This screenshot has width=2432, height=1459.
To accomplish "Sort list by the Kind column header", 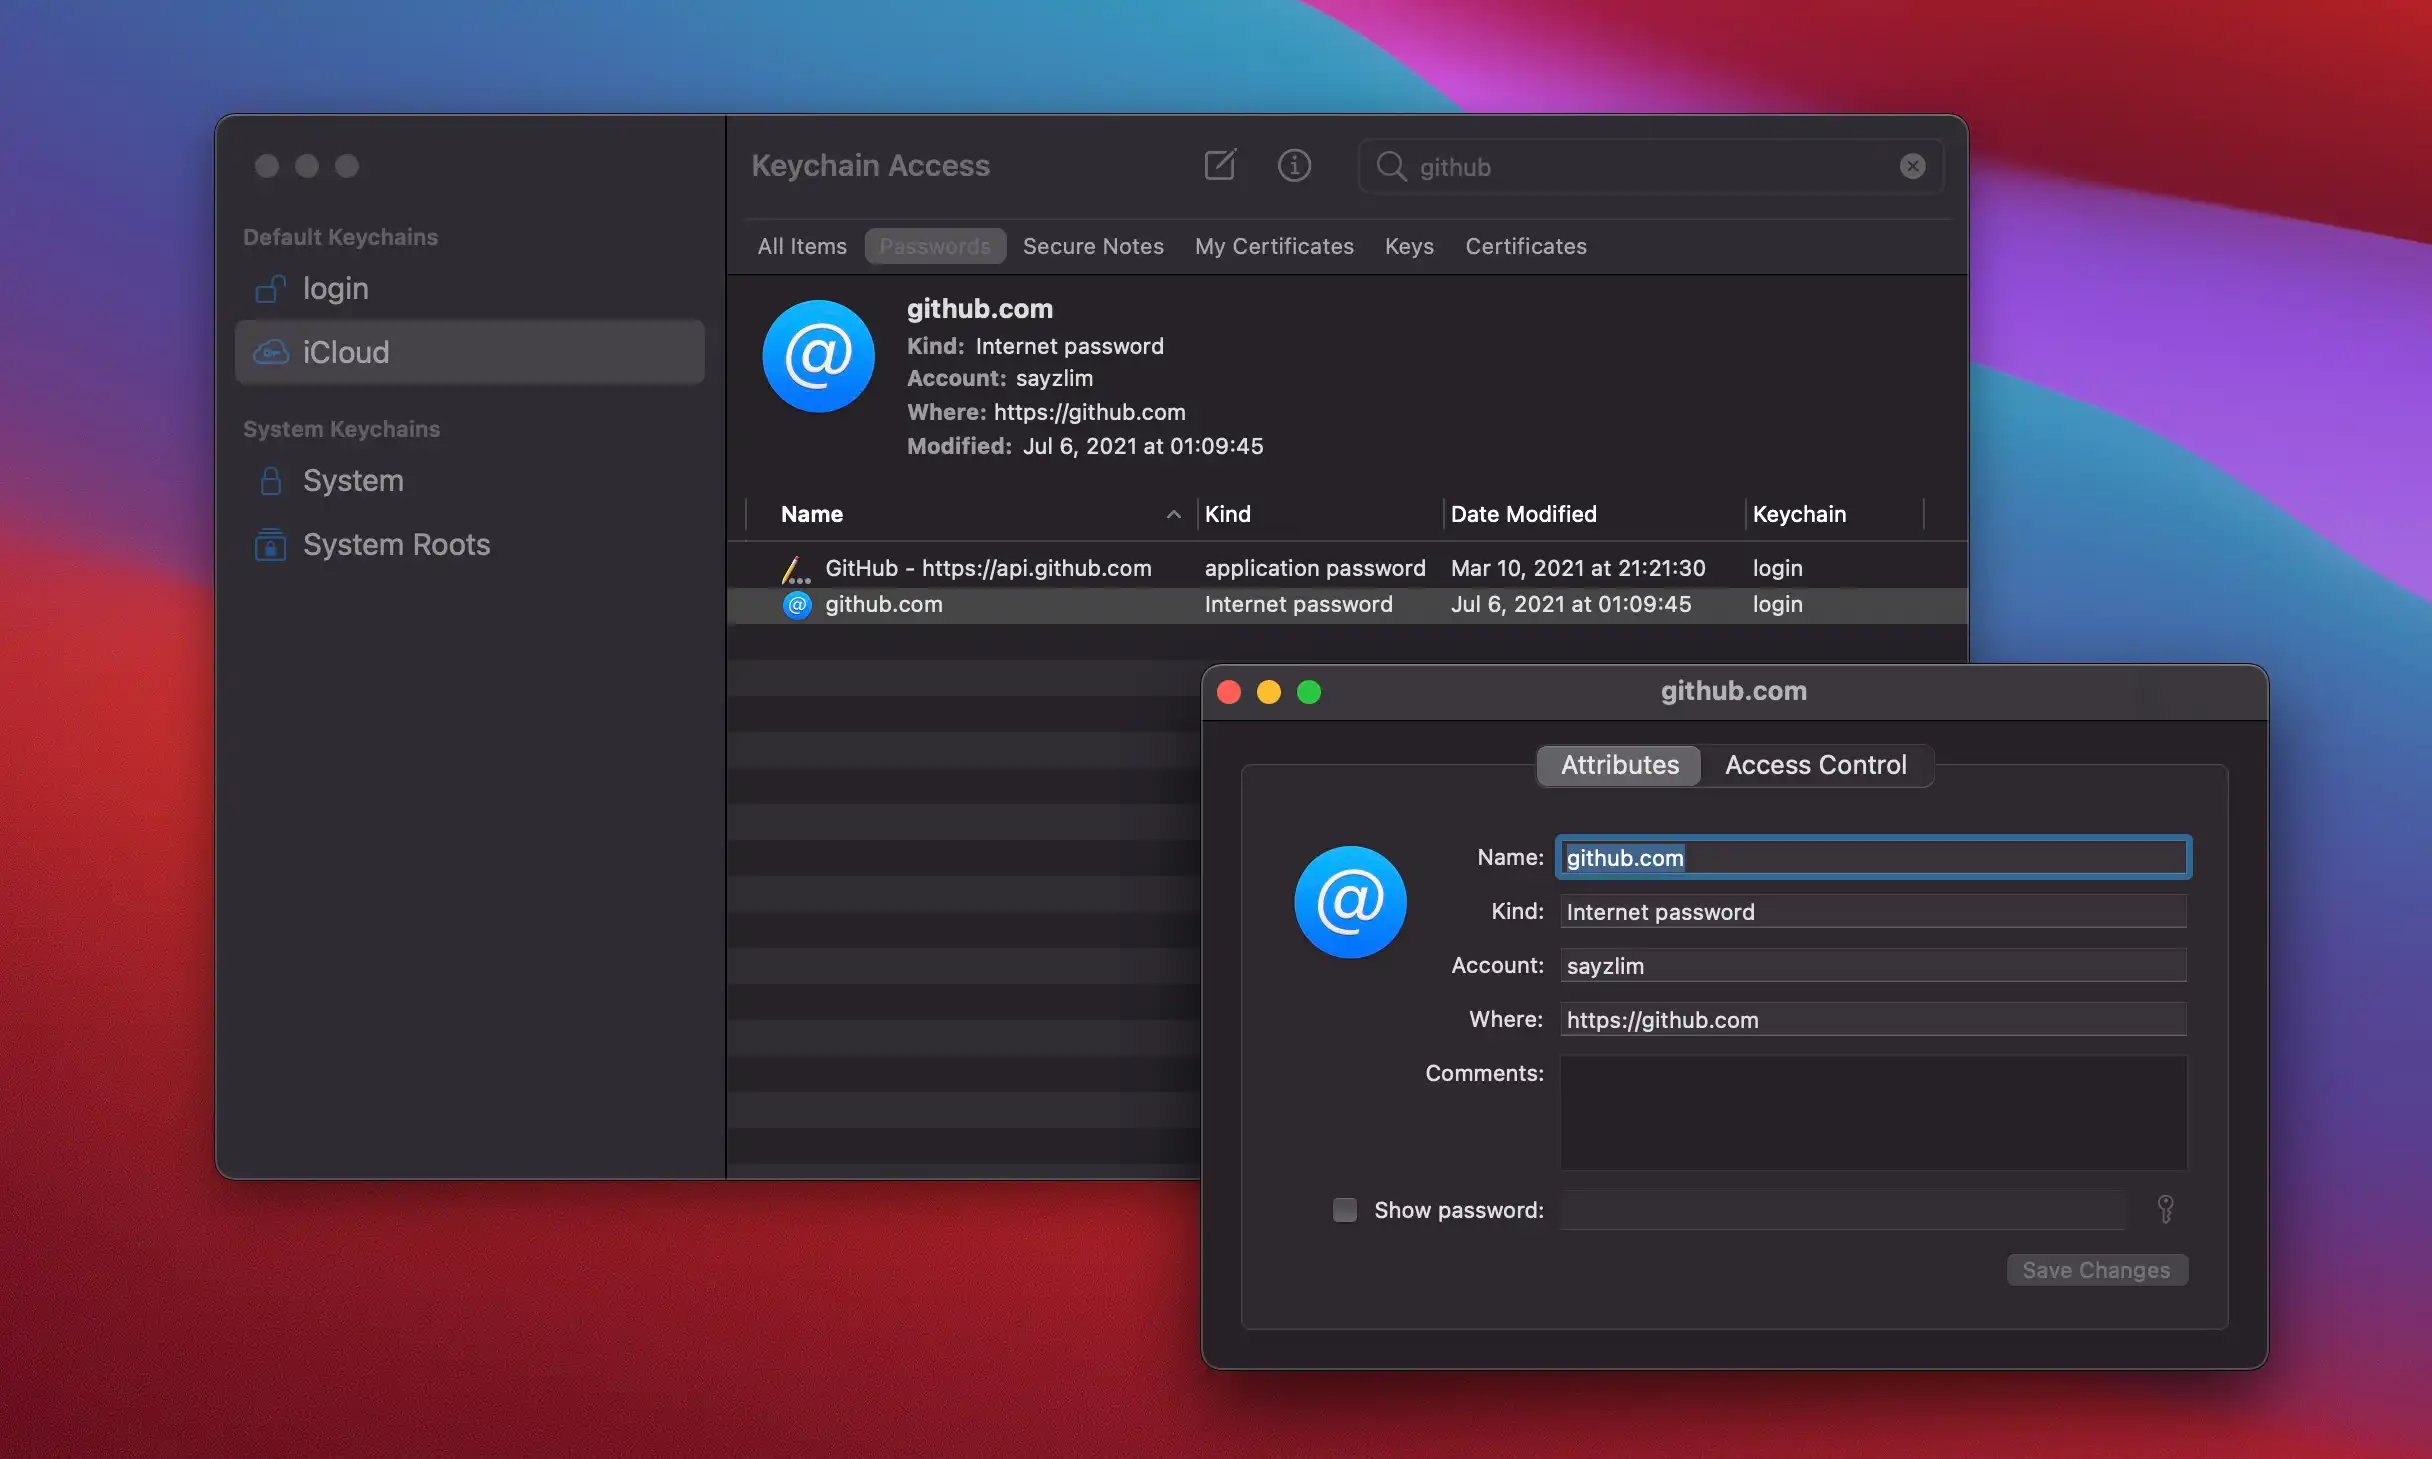I will 1227,514.
